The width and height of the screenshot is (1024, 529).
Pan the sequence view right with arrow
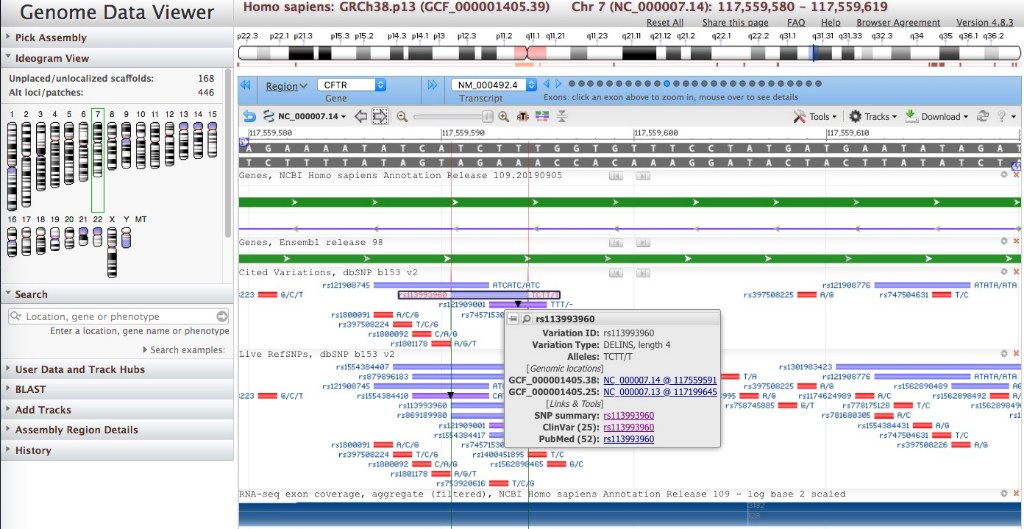(380, 116)
